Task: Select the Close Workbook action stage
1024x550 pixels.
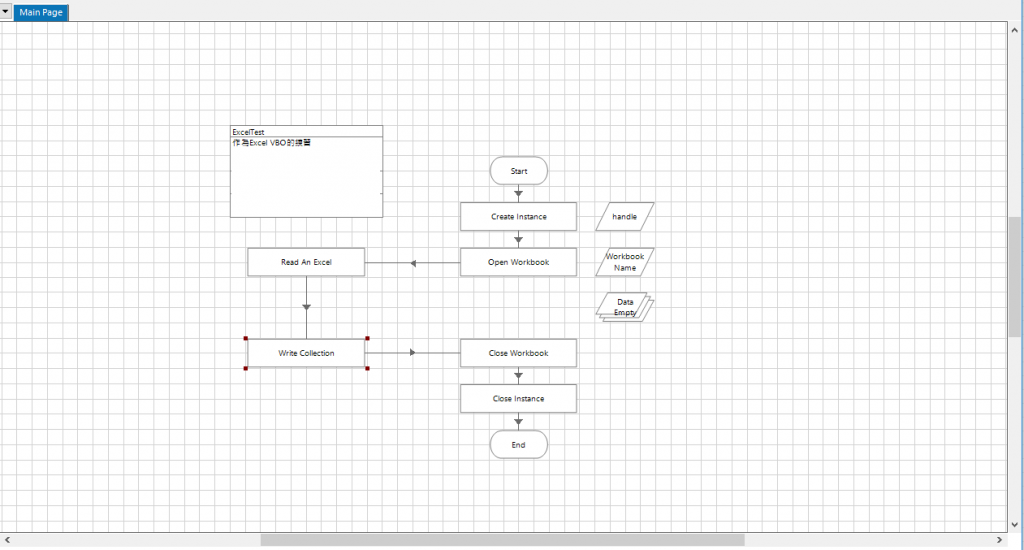Action: [x=519, y=353]
